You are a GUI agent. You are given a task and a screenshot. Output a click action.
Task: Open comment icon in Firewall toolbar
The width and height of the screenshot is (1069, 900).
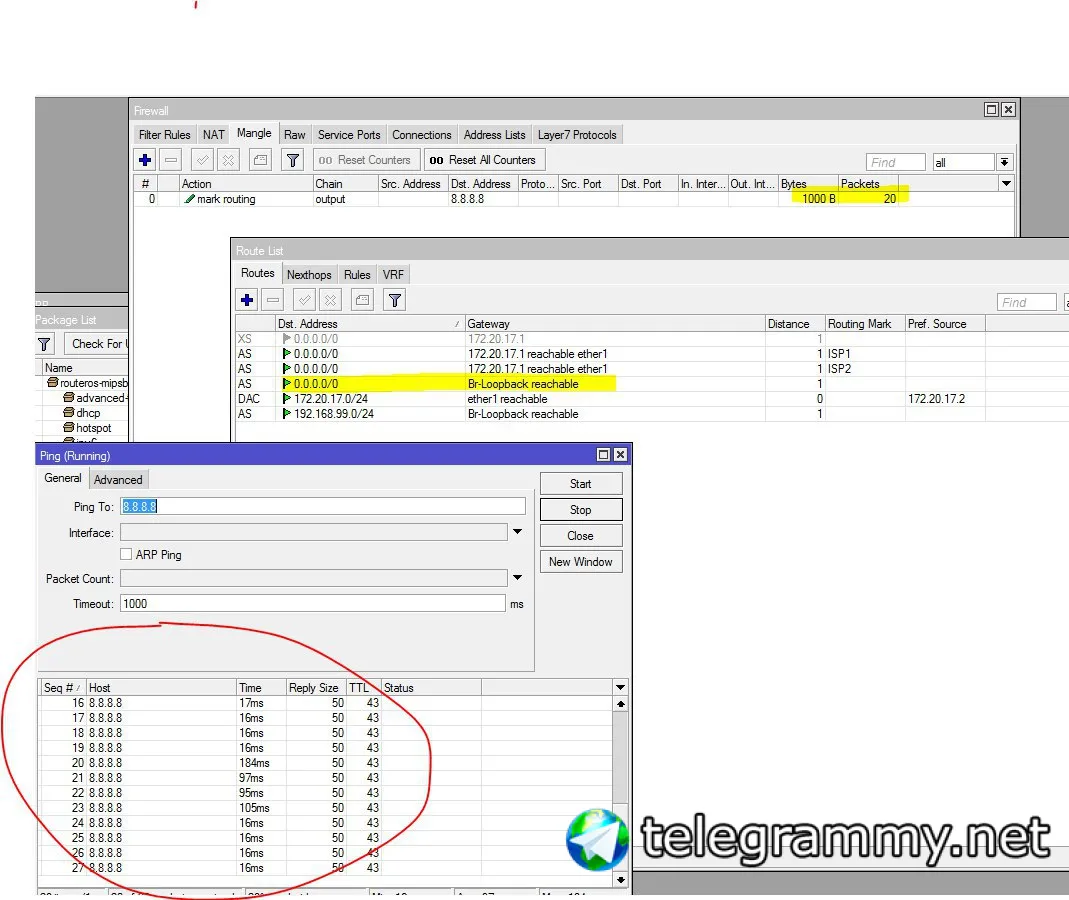(x=260, y=160)
